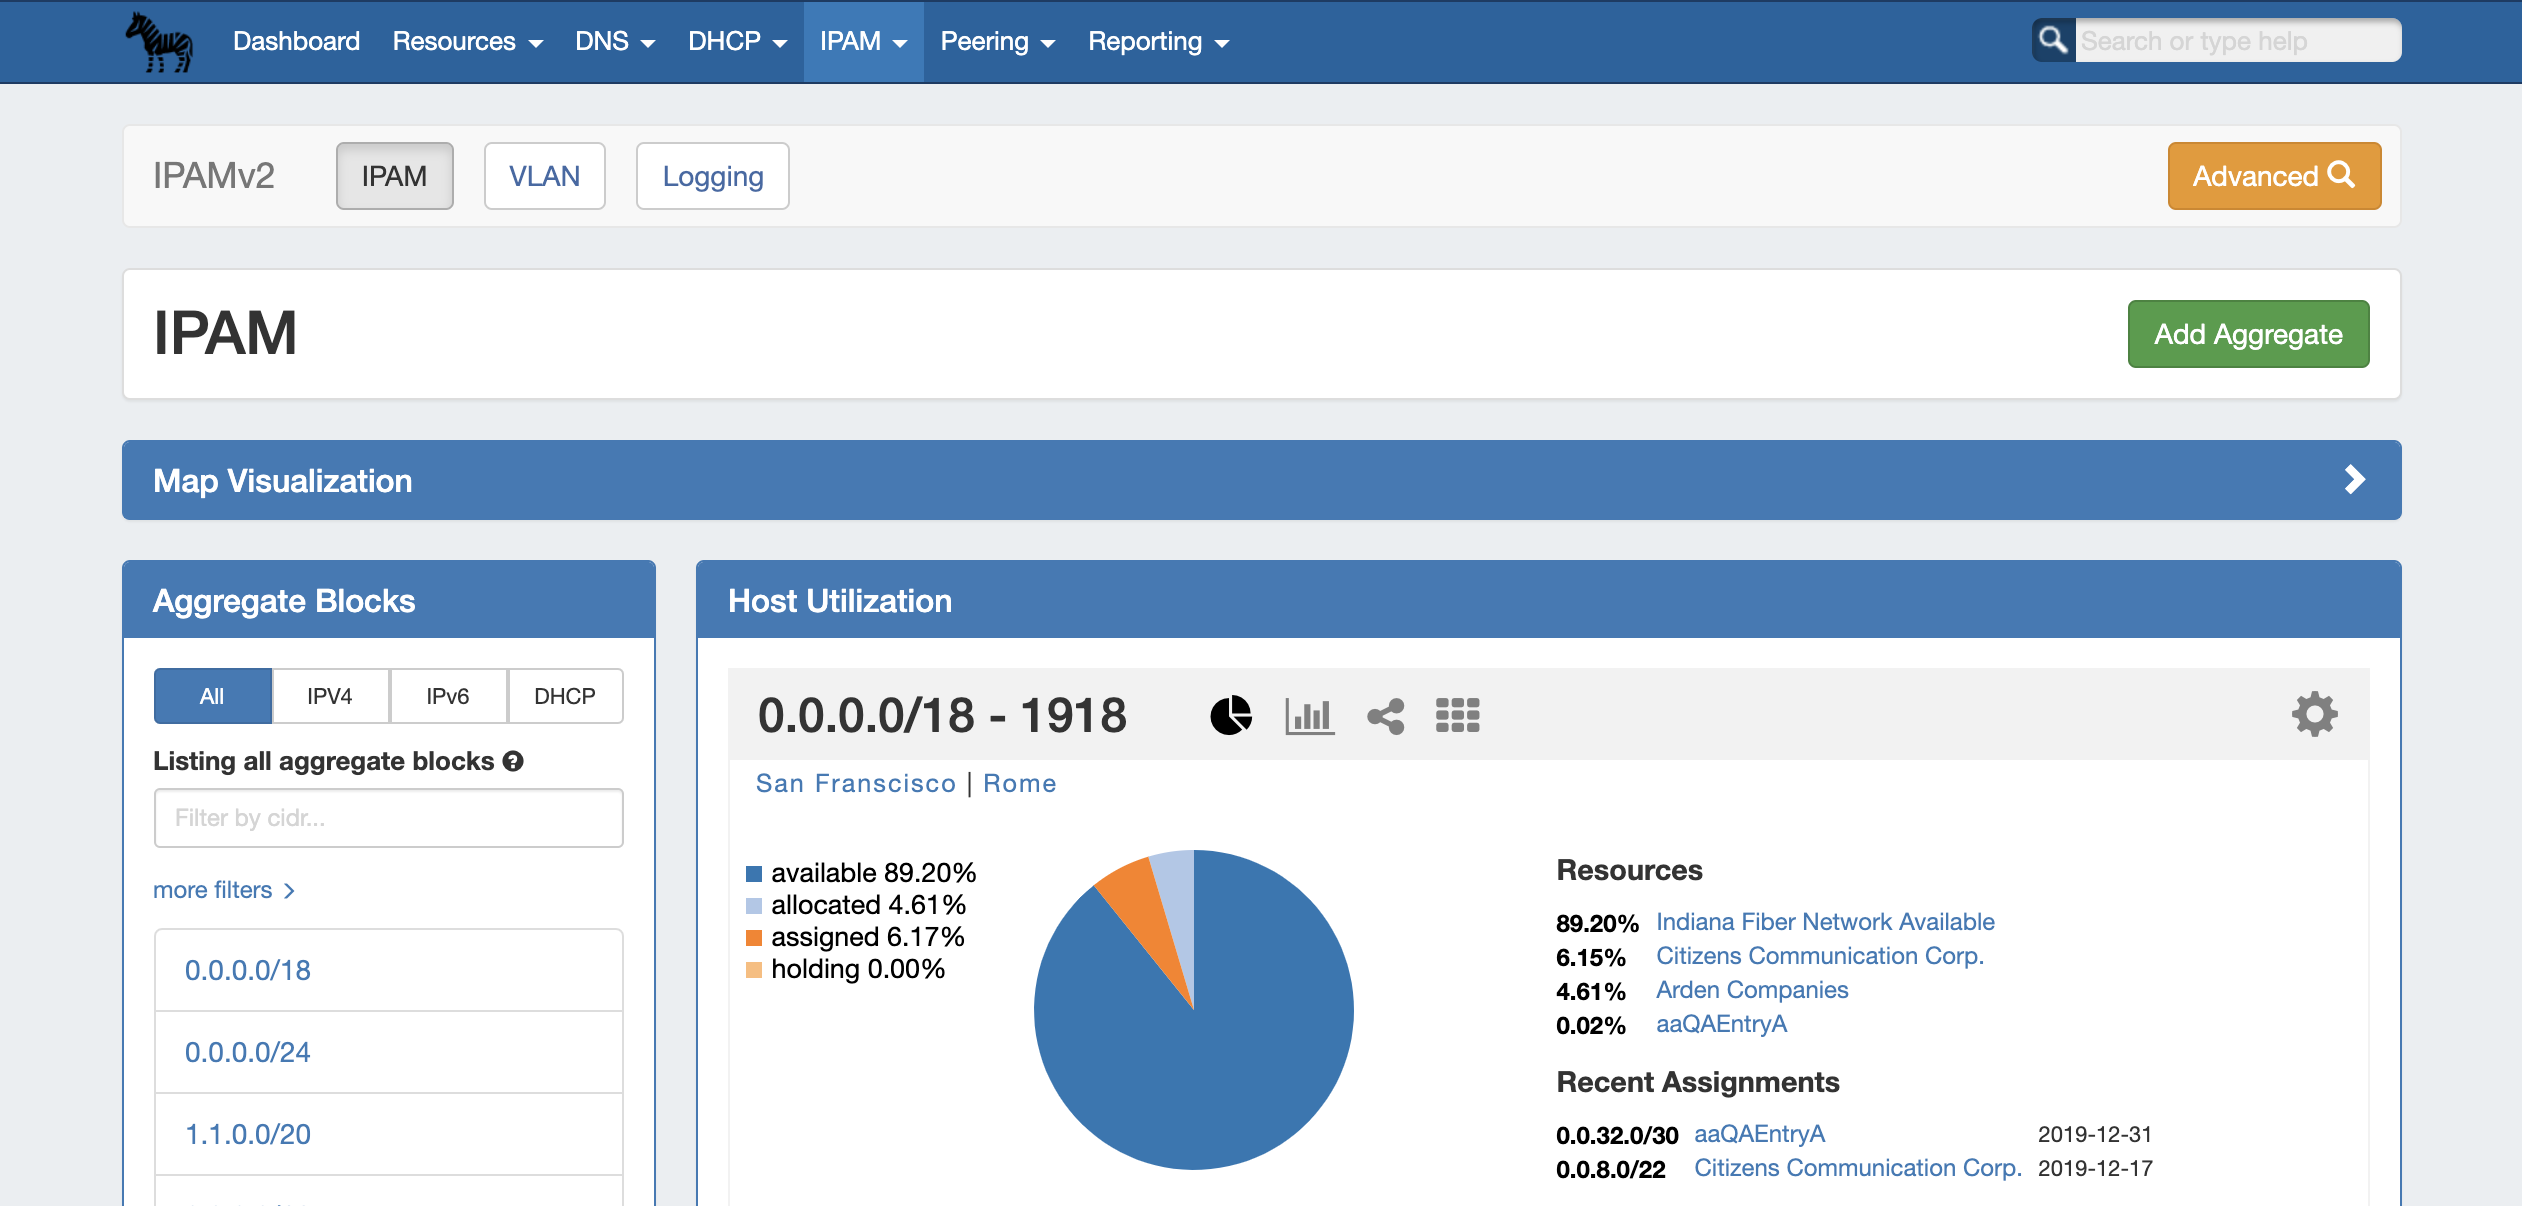Switch to bar chart view
Image resolution: width=2522 pixels, height=1206 pixels.
click(x=1309, y=716)
